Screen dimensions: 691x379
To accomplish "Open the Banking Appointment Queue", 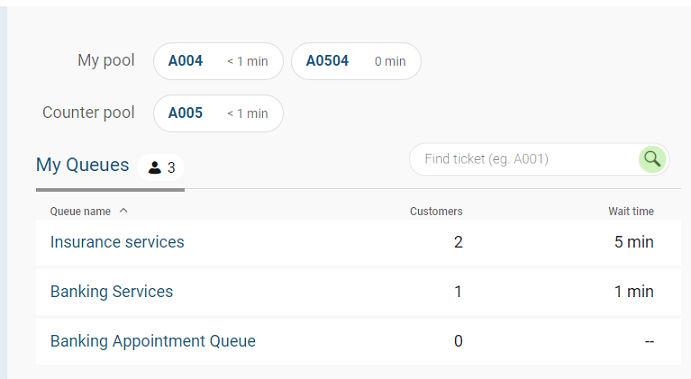I will click(358, 341).
